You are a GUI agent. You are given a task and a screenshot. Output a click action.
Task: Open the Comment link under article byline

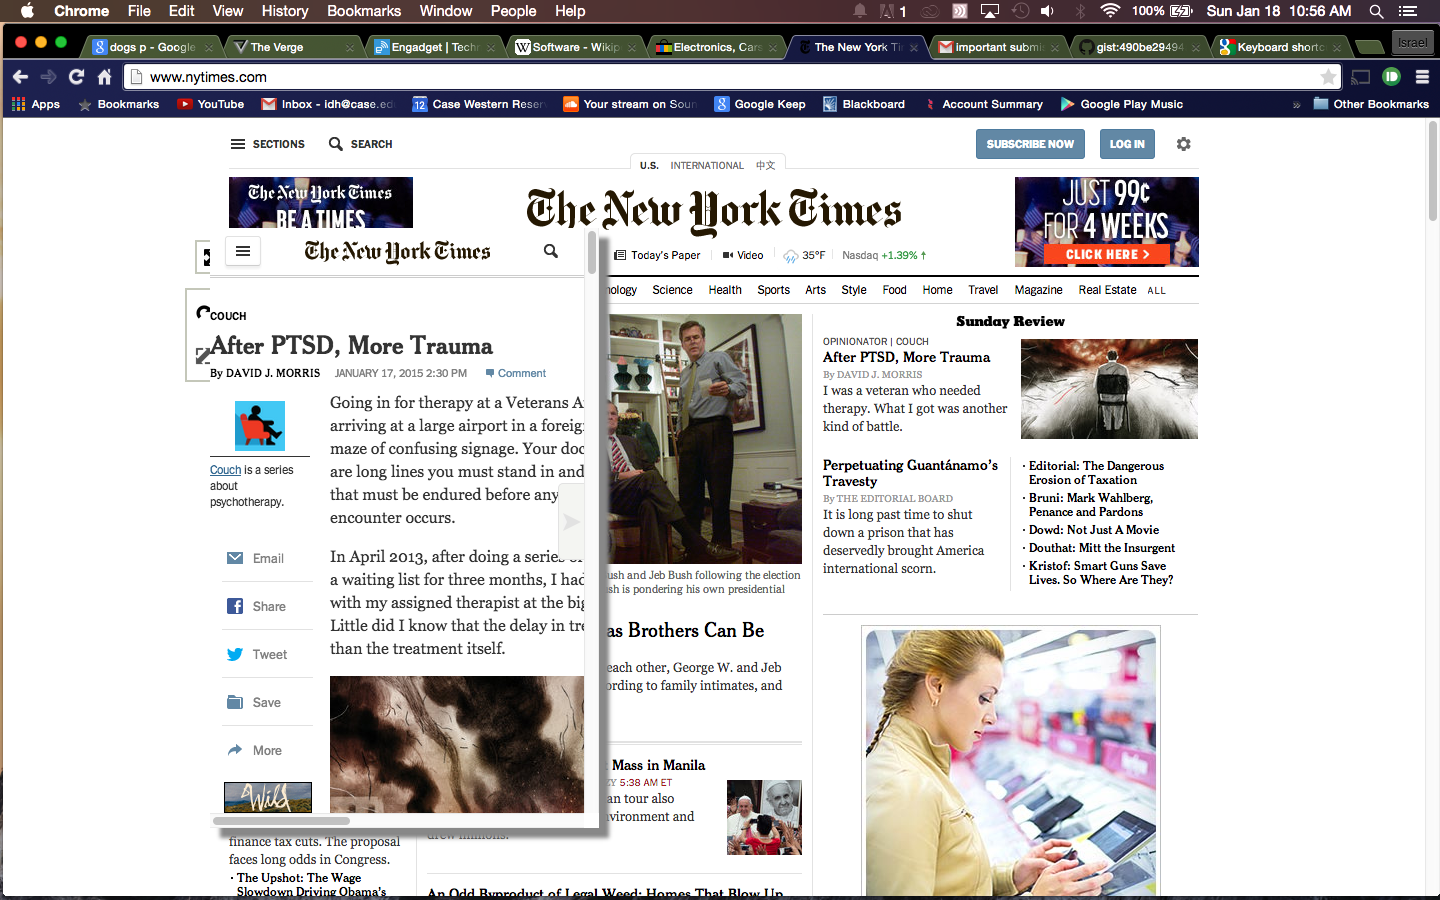[x=516, y=373]
